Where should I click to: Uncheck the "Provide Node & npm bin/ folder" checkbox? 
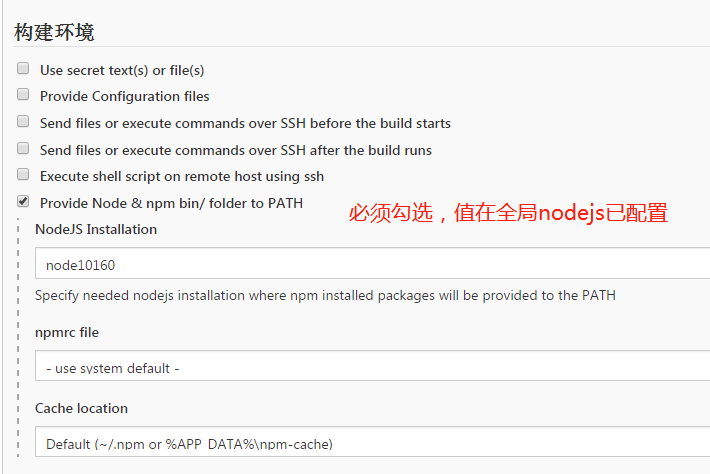(x=23, y=202)
